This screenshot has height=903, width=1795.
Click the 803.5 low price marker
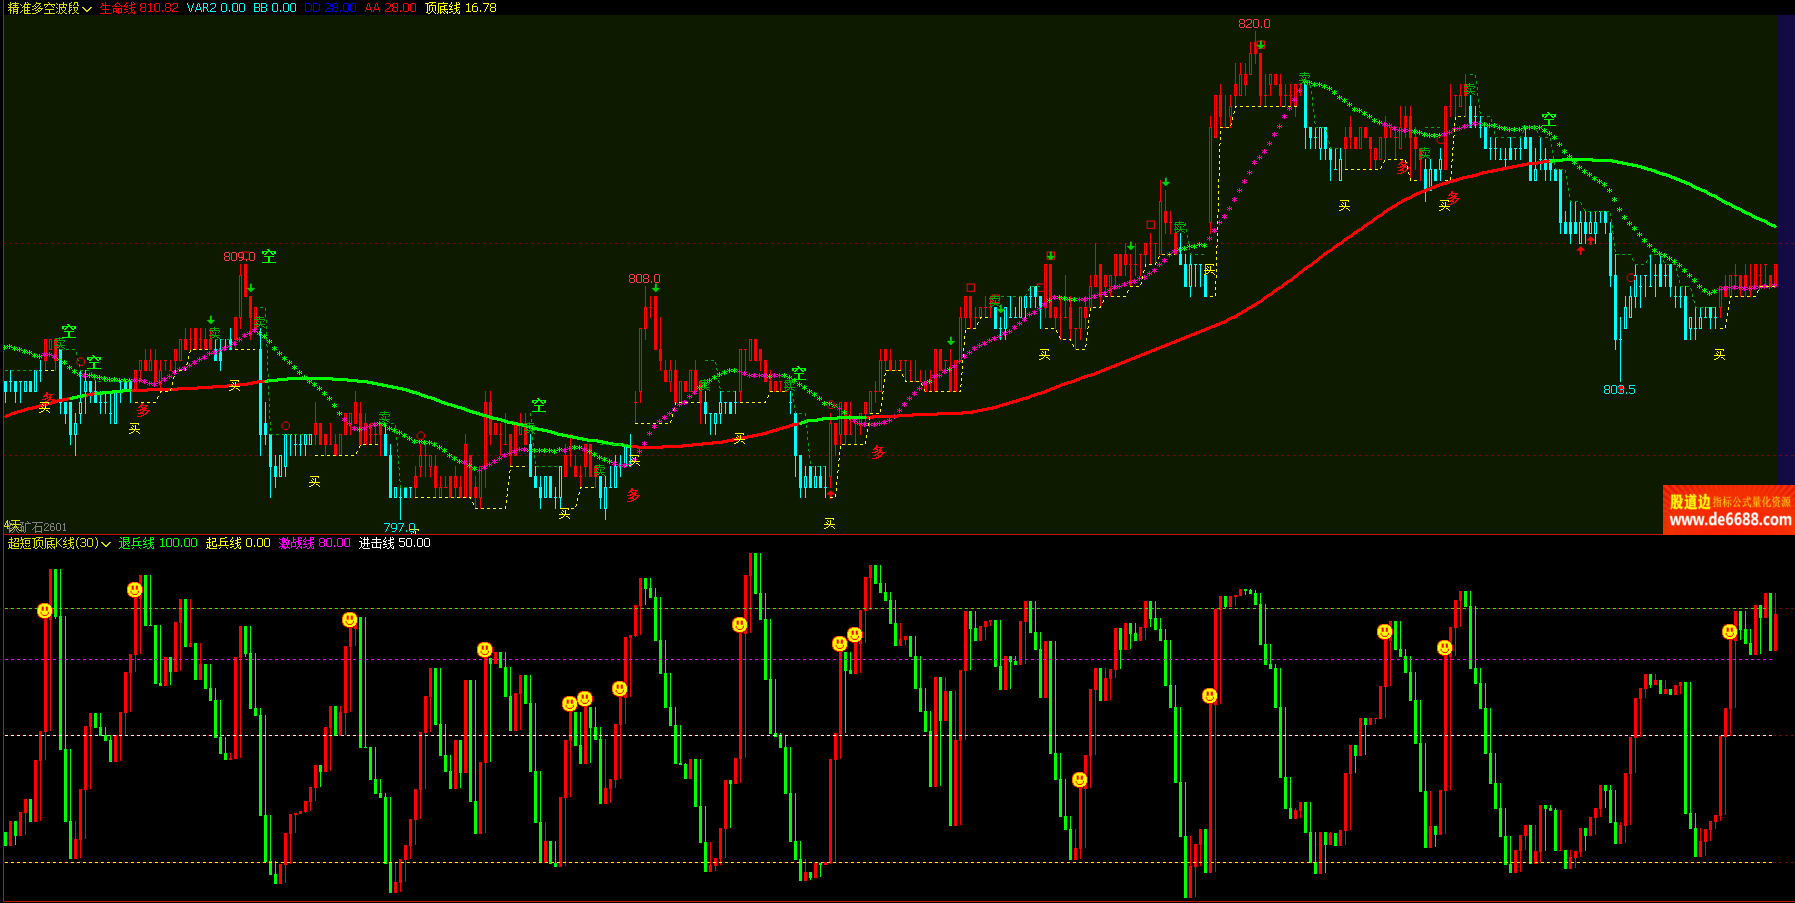1619,390
